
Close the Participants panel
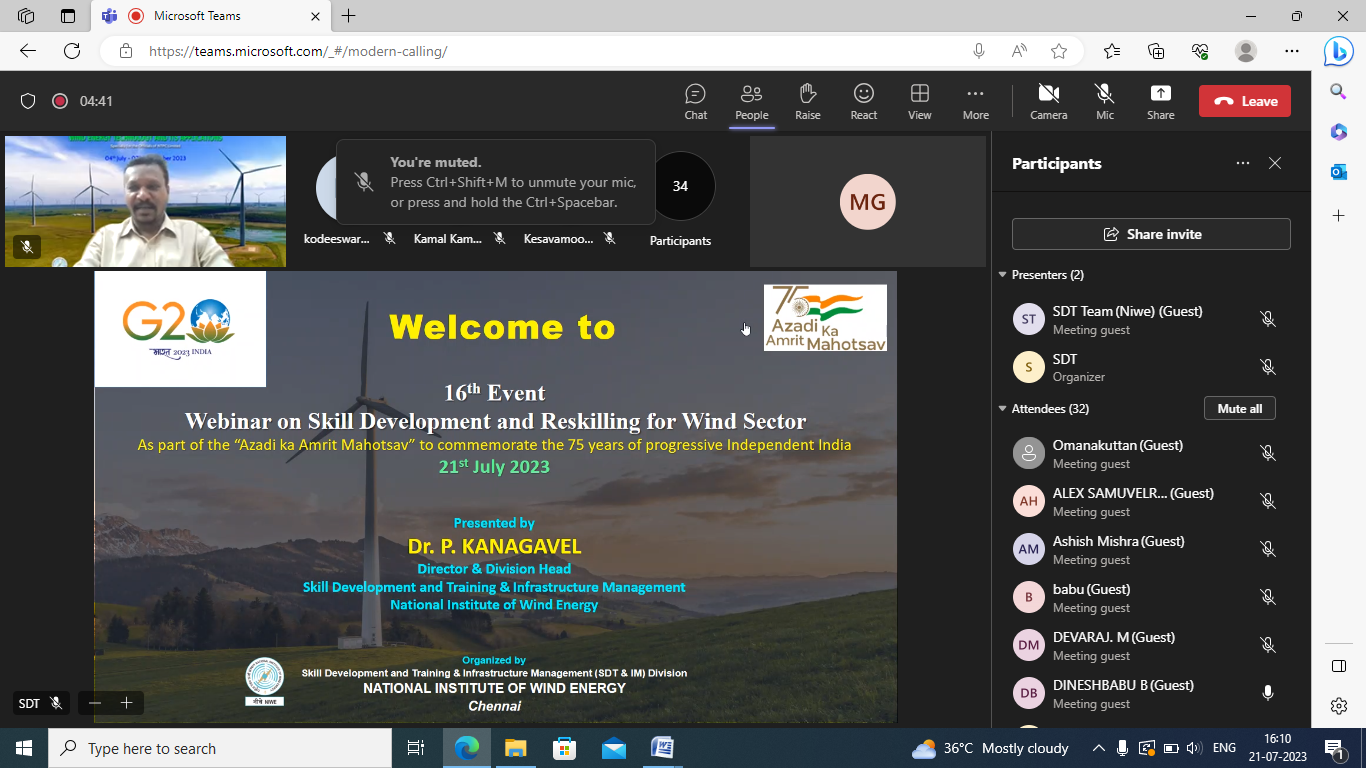tap(1275, 163)
